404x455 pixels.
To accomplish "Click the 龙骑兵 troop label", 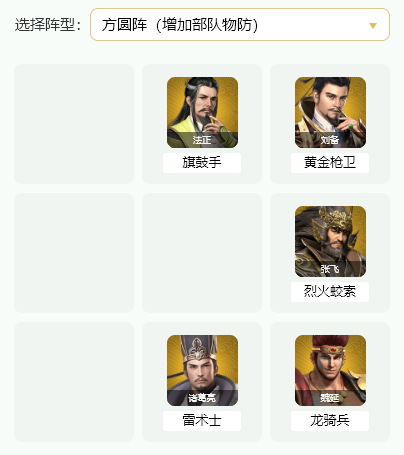I will (330, 421).
